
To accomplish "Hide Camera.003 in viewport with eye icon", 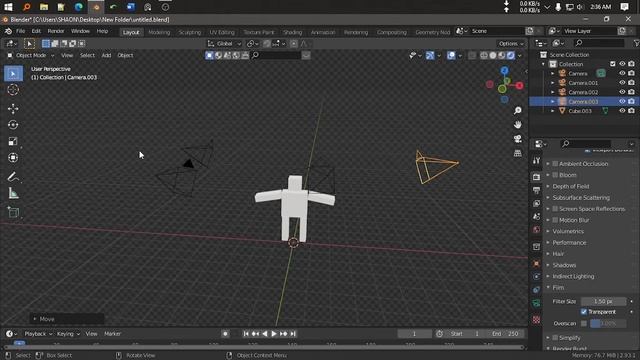I will pyautogui.click(x=622, y=102).
